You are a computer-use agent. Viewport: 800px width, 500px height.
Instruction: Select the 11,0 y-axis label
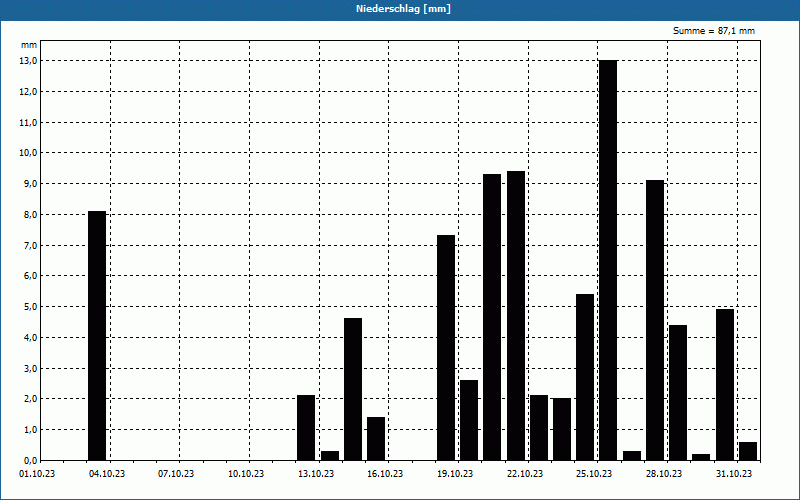(x=28, y=122)
